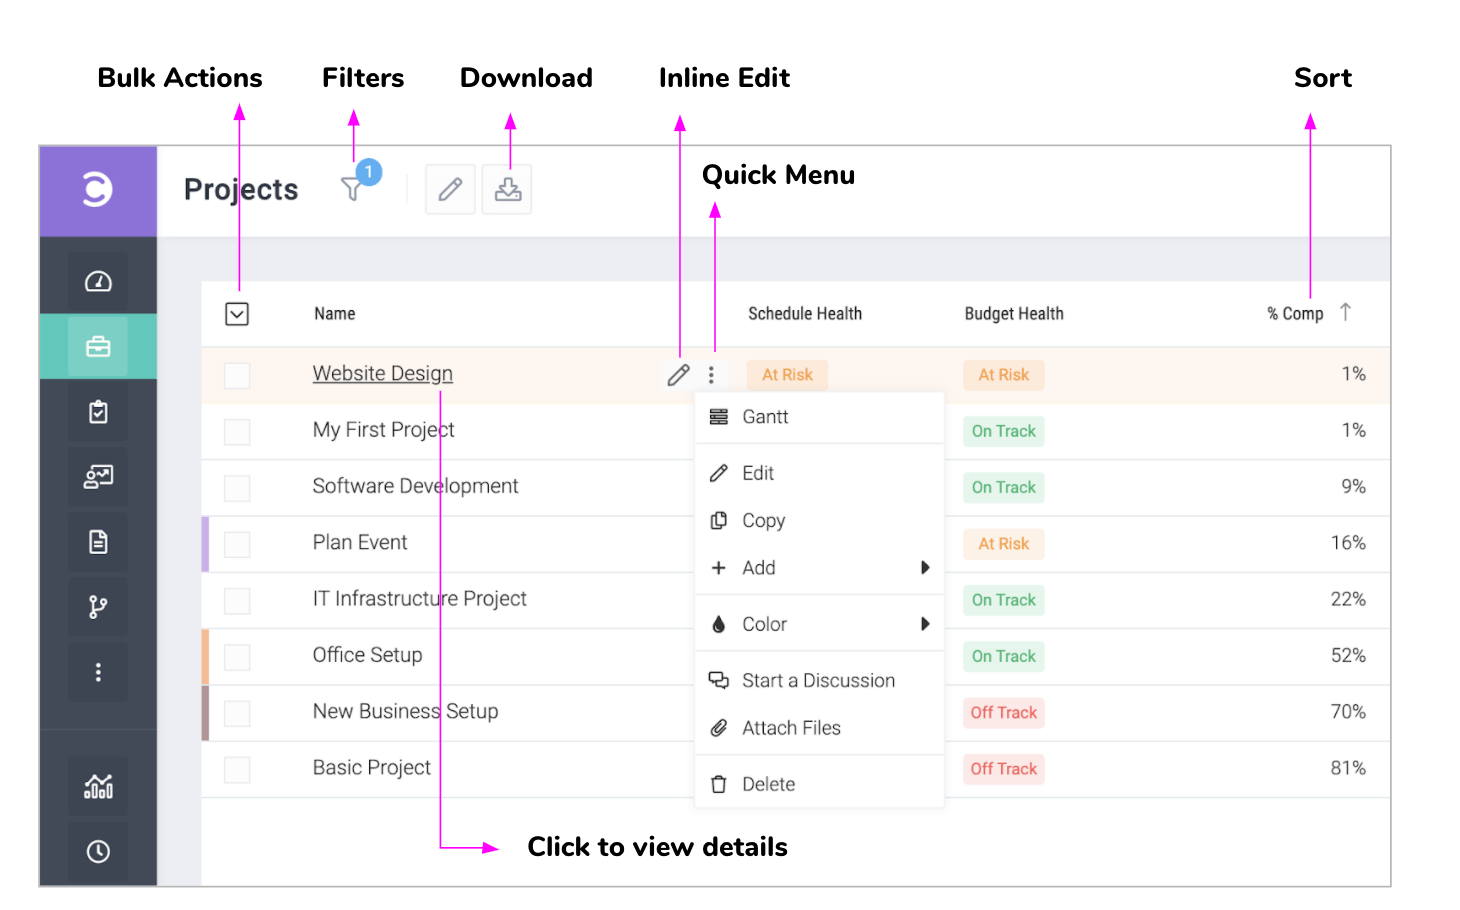Sort by the % Comp column header
The height and width of the screenshot is (910, 1460).
1296,314
